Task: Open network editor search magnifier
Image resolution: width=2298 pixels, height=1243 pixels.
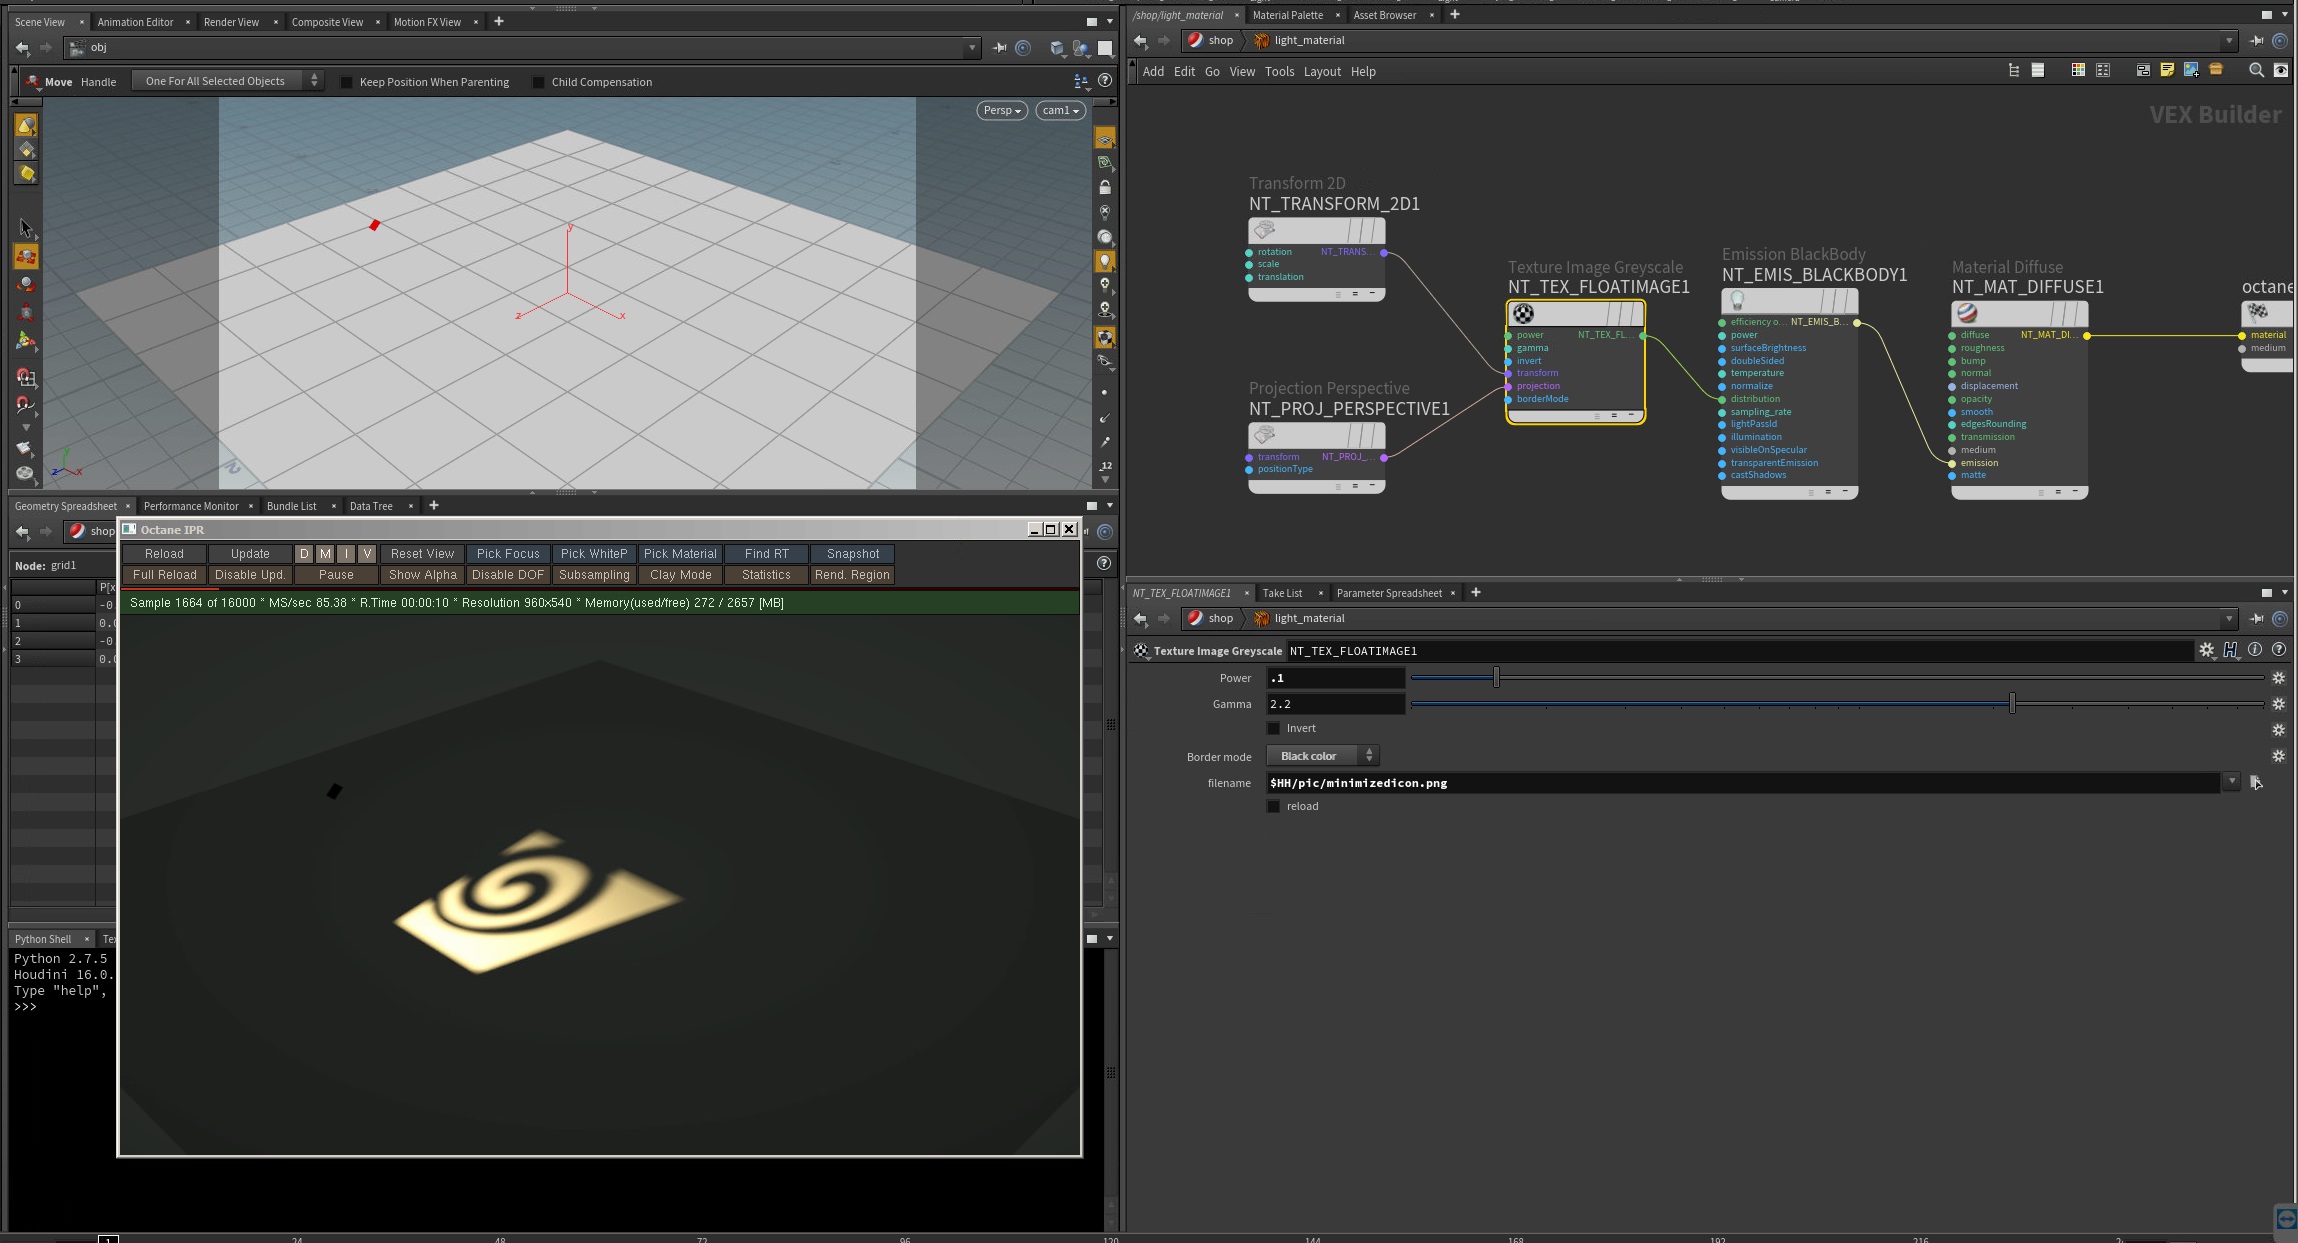Action: click(2256, 70)
